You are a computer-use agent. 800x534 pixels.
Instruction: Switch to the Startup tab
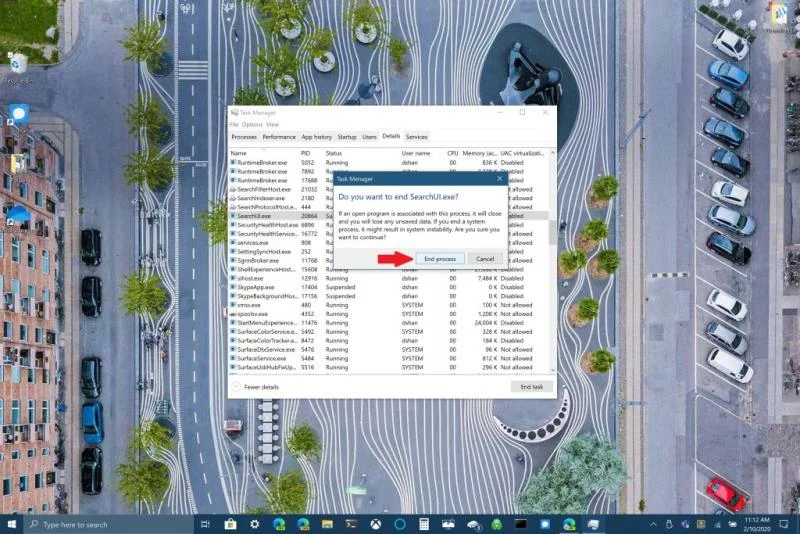click(x=346, y=137)
